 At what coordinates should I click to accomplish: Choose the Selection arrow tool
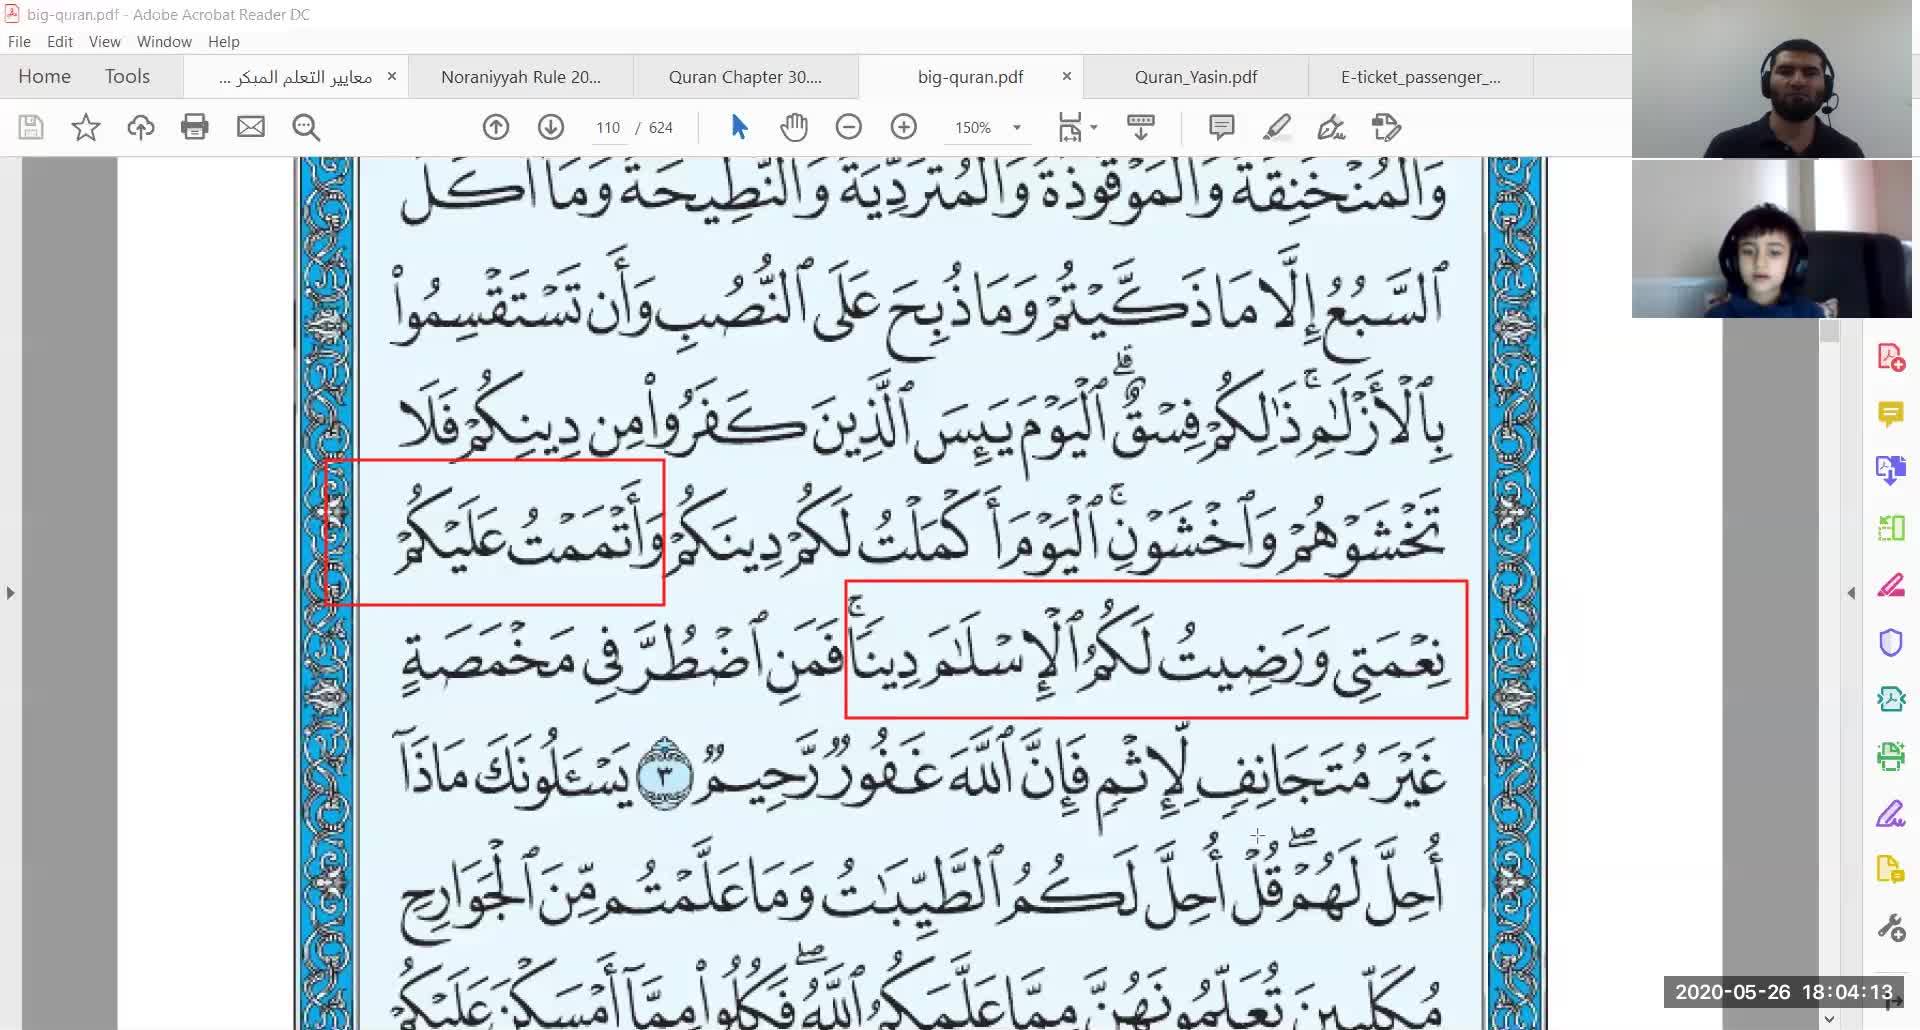(739, 127)
